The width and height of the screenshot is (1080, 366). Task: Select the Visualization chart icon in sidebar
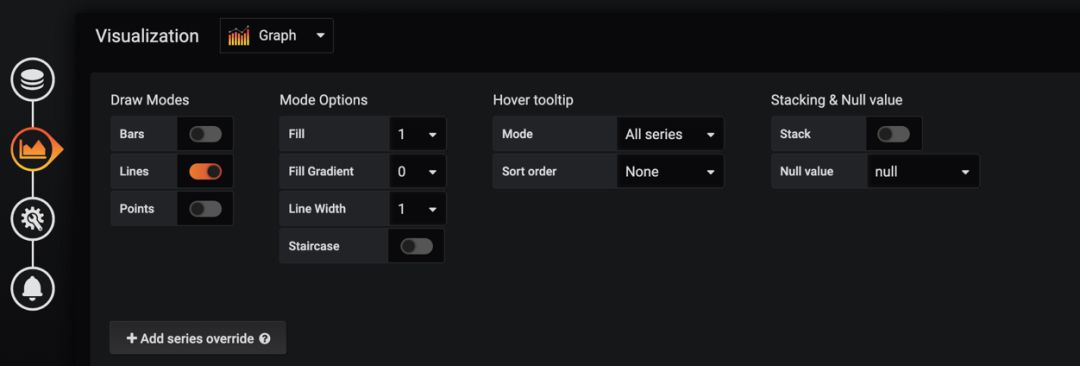[32, 149]
